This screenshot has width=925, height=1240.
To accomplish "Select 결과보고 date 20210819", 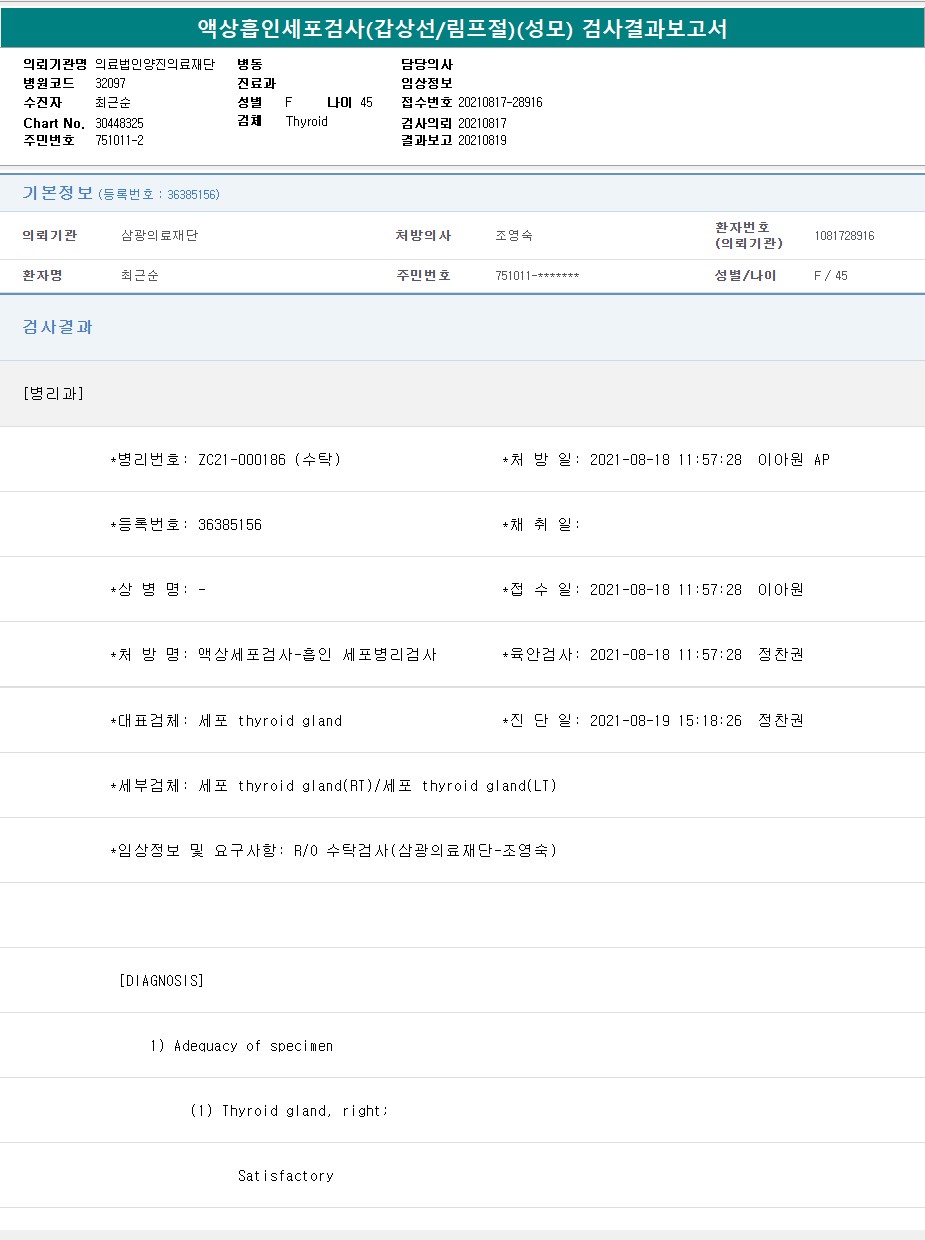I will [482, 141].
